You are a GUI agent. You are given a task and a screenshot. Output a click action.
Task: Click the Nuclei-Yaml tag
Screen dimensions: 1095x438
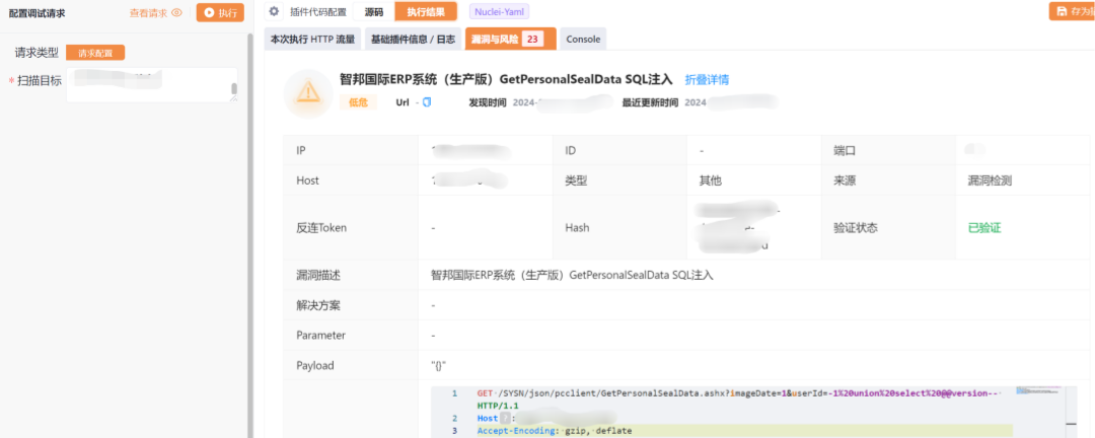click(499, 11)
